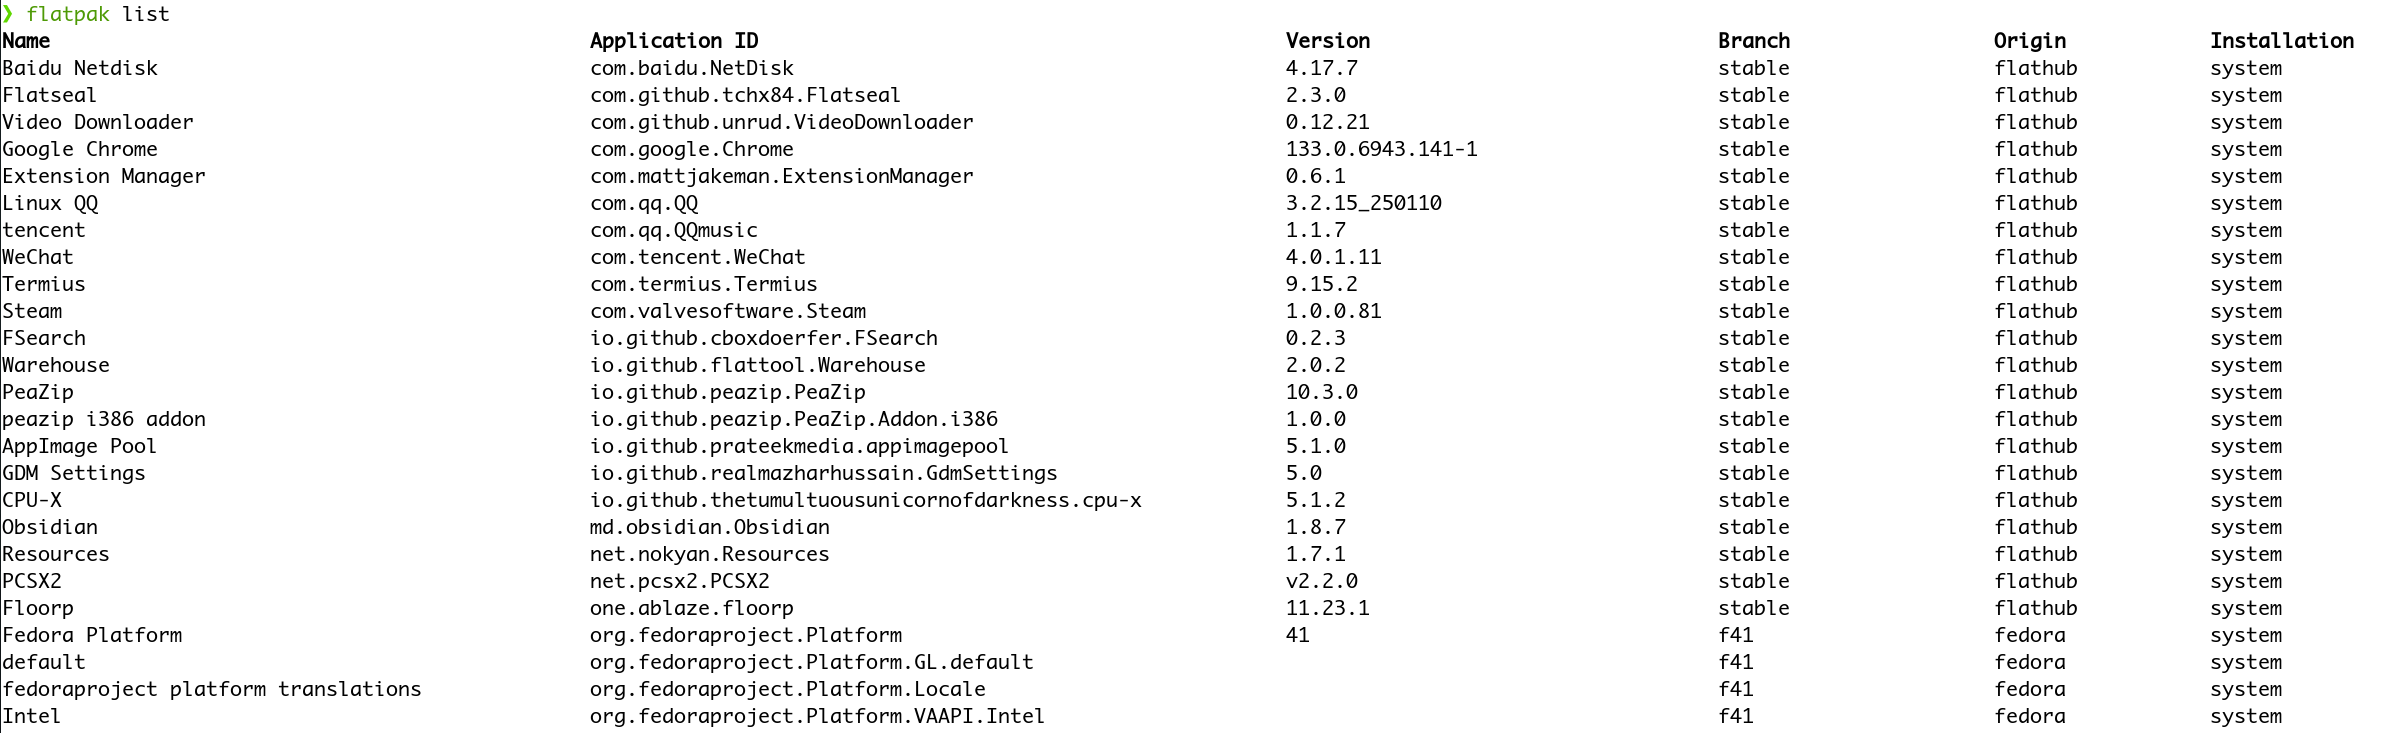Click the green prompt arrow symbol
The width and height of the screenshot is (2397, 733).
click(8, 14)
